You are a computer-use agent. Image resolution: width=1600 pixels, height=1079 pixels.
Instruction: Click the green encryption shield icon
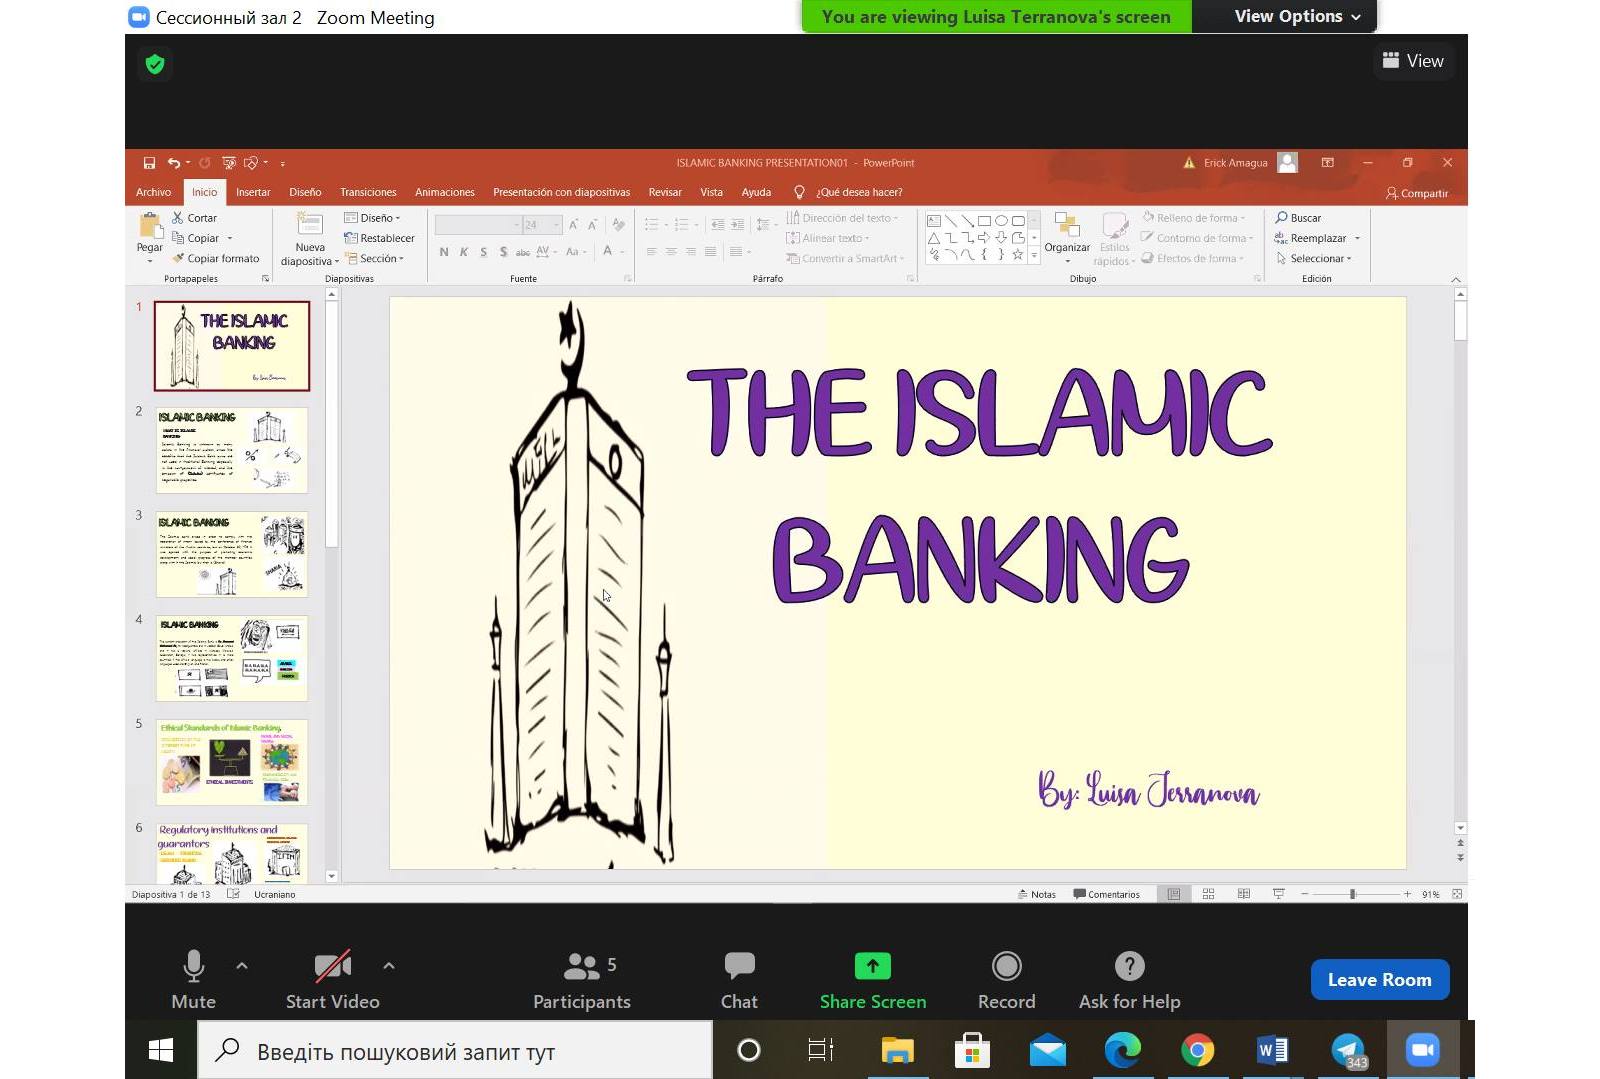tap(155, 64)
